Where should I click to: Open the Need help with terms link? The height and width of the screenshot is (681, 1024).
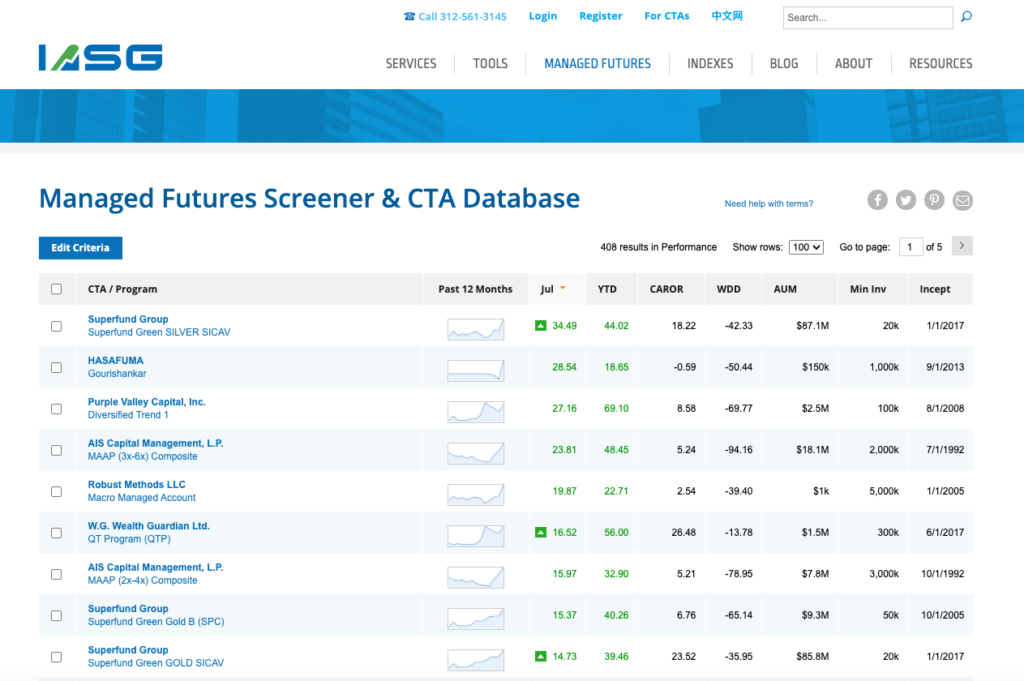click(768, 204)
